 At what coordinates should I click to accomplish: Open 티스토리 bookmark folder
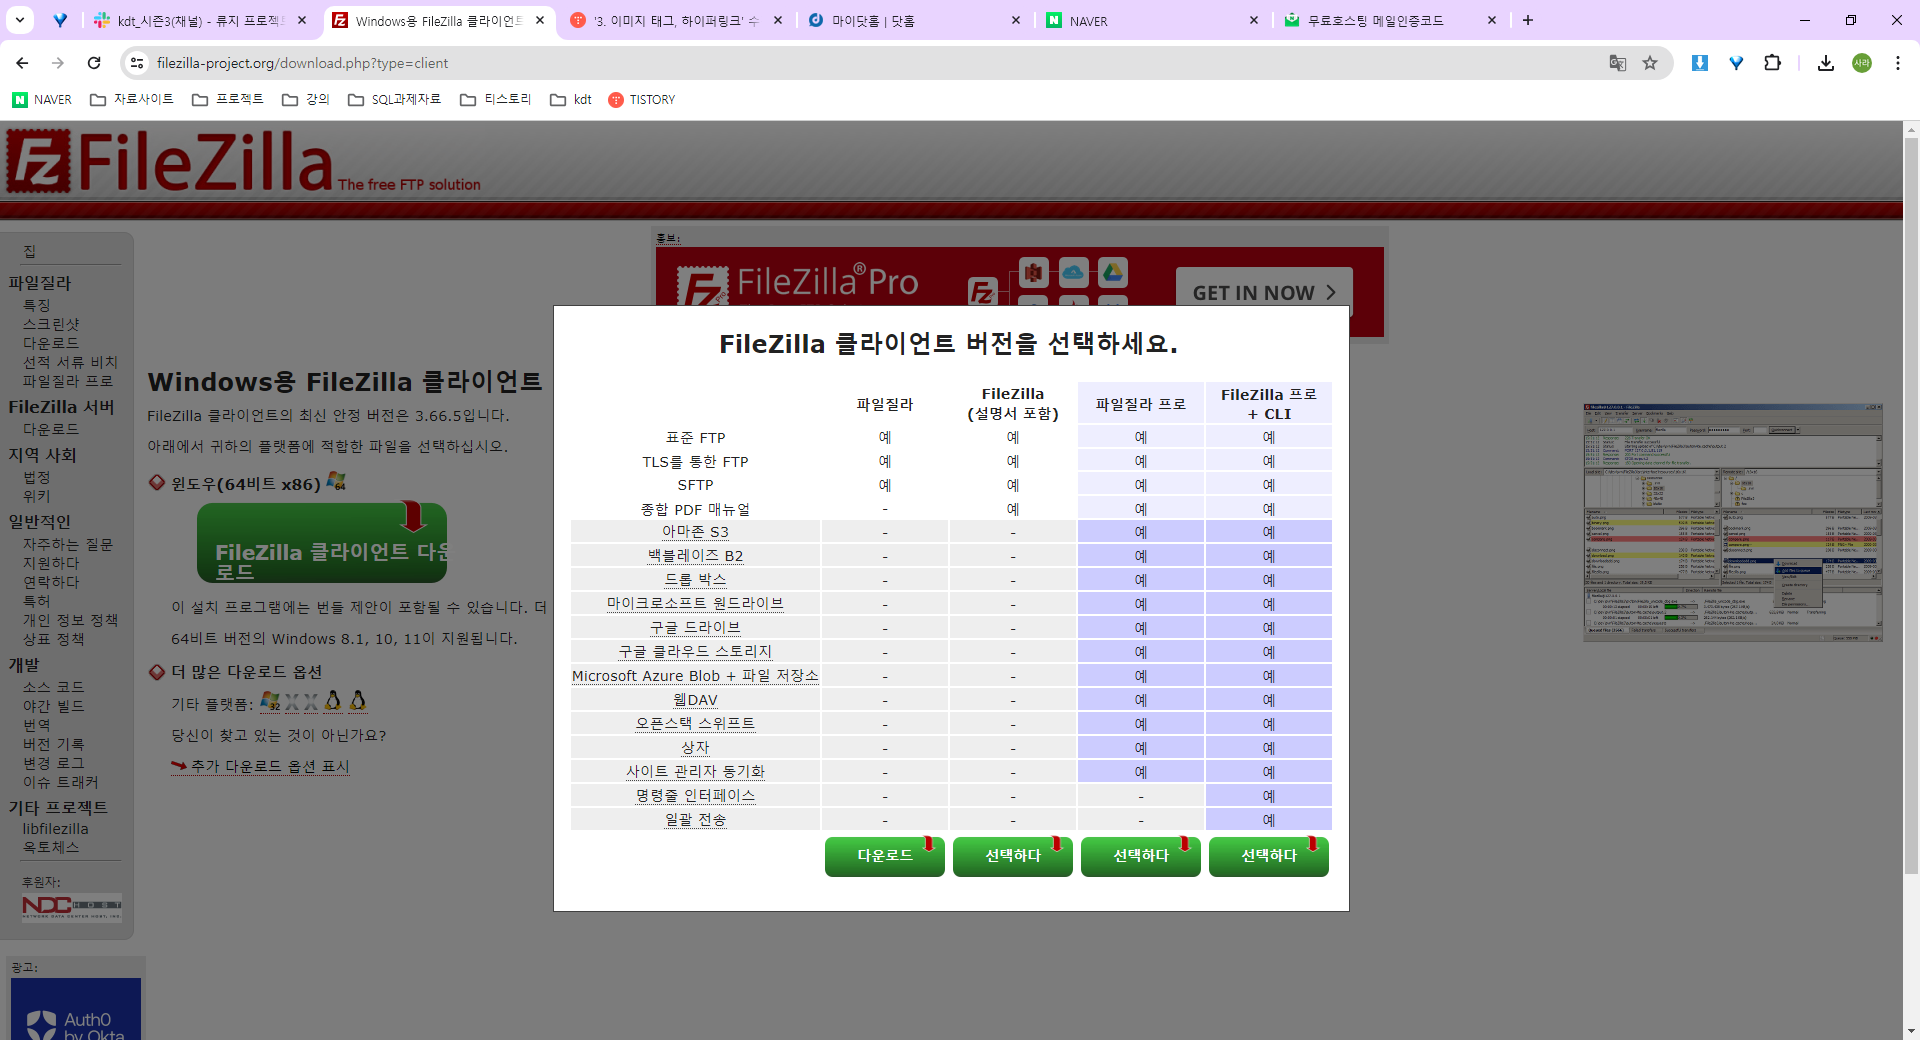[x=496, y=99]
